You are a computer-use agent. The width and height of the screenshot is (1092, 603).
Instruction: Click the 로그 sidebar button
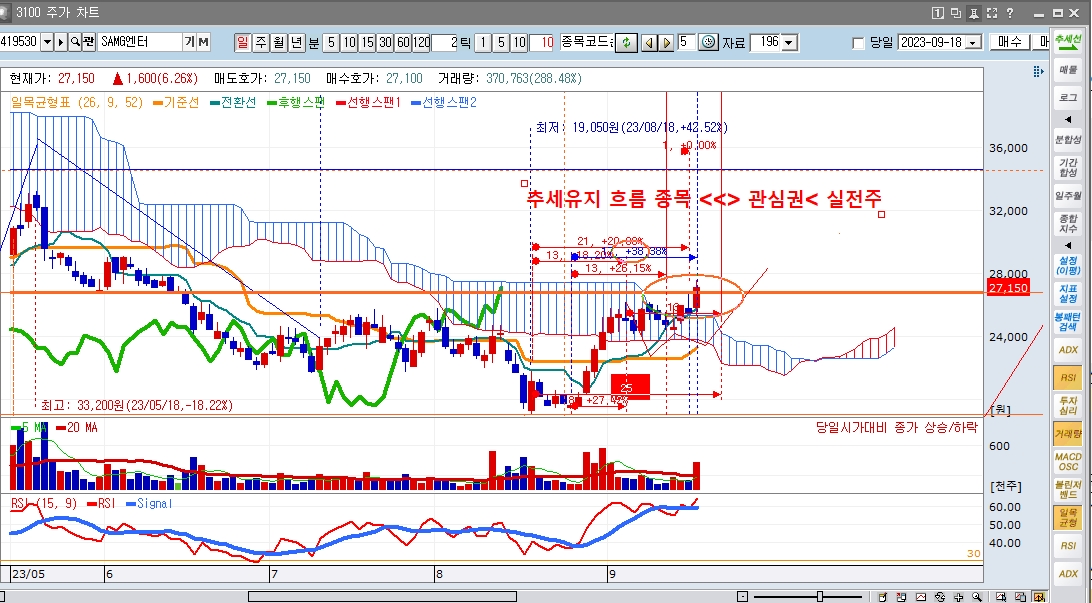(x=1068, y=97)
